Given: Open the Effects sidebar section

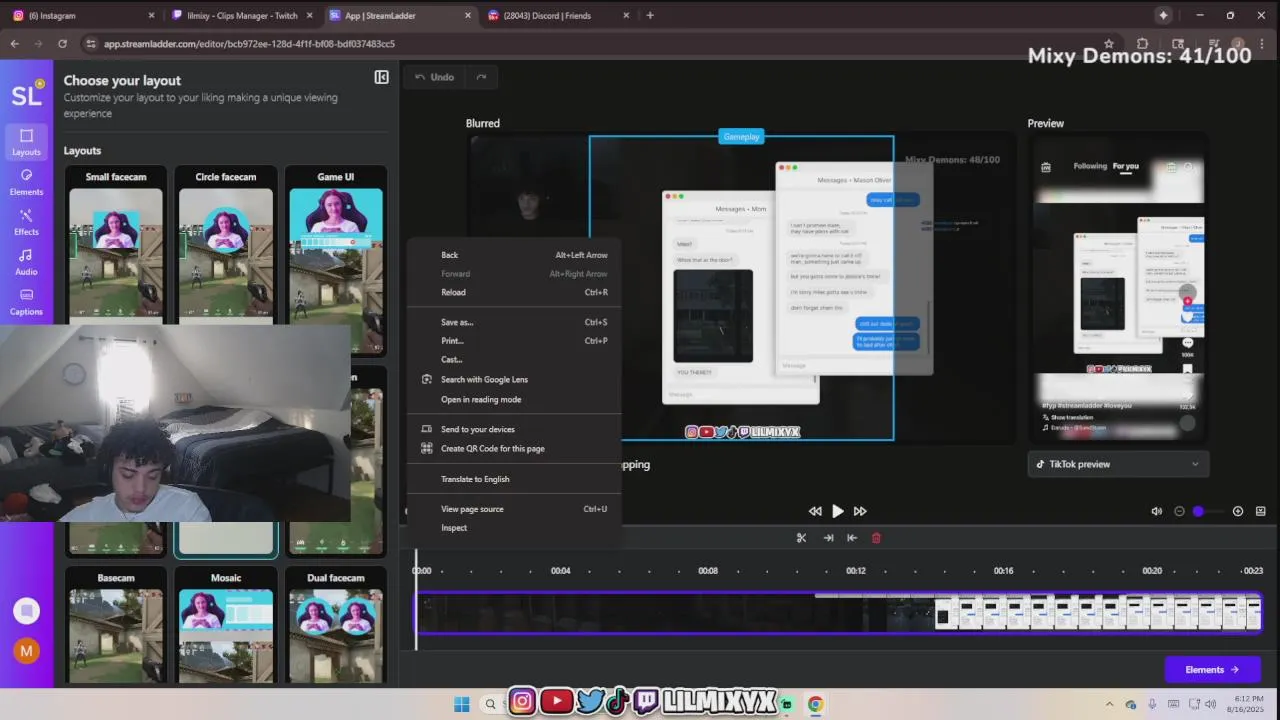Looking at the screenshot, I should [x=26, y=222].
